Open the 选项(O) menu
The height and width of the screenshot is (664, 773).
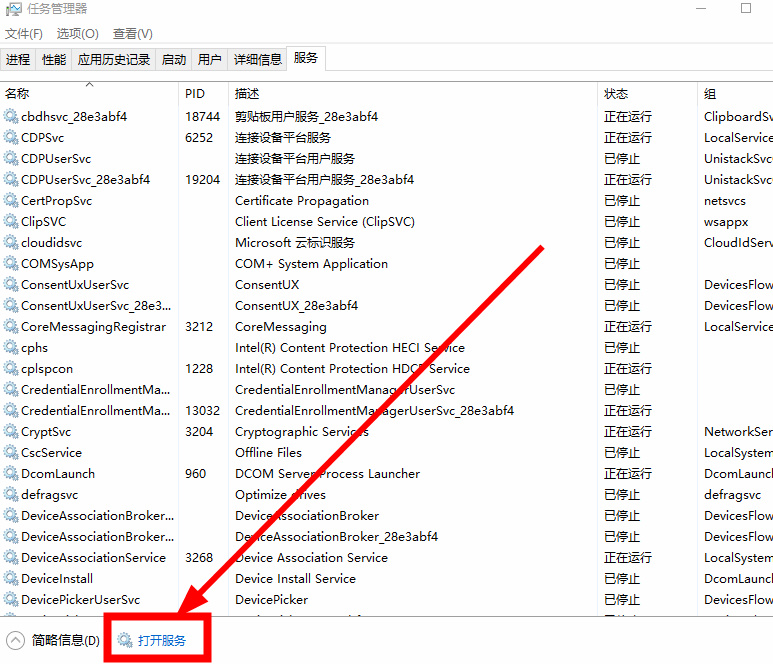click(x=77, y=34)
